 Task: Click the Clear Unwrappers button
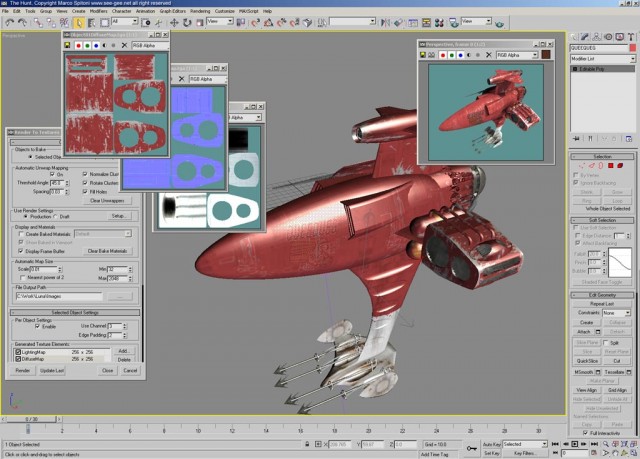[107, 201]
